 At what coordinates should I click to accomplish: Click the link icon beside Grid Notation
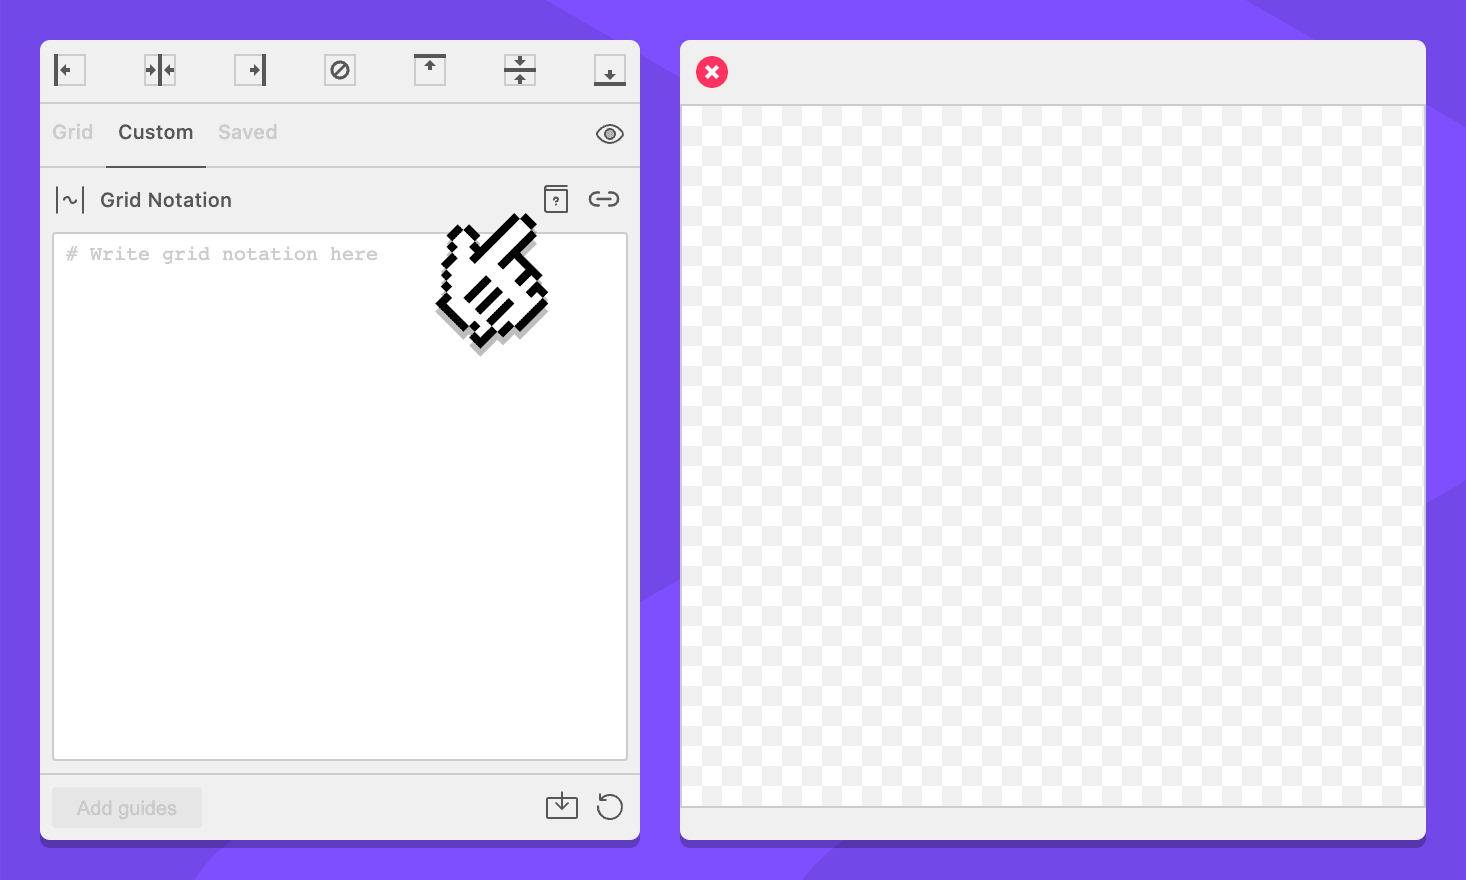pos(604,199)
